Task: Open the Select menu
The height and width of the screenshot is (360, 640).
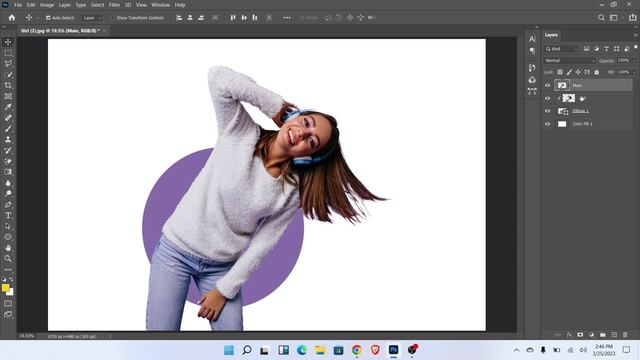Action: [x=97, y=5]
